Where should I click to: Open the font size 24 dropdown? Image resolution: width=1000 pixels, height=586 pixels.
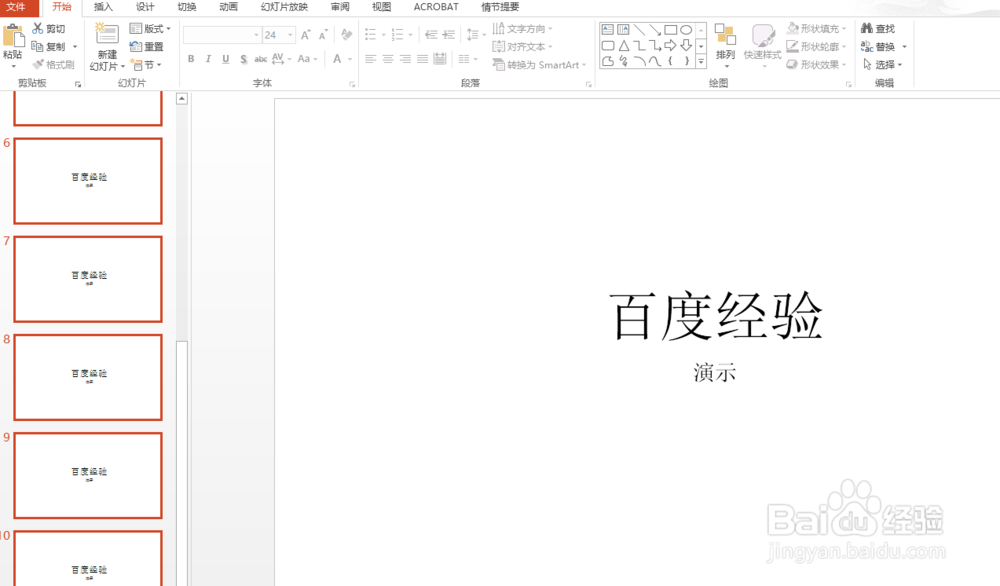tap(290, 35)
